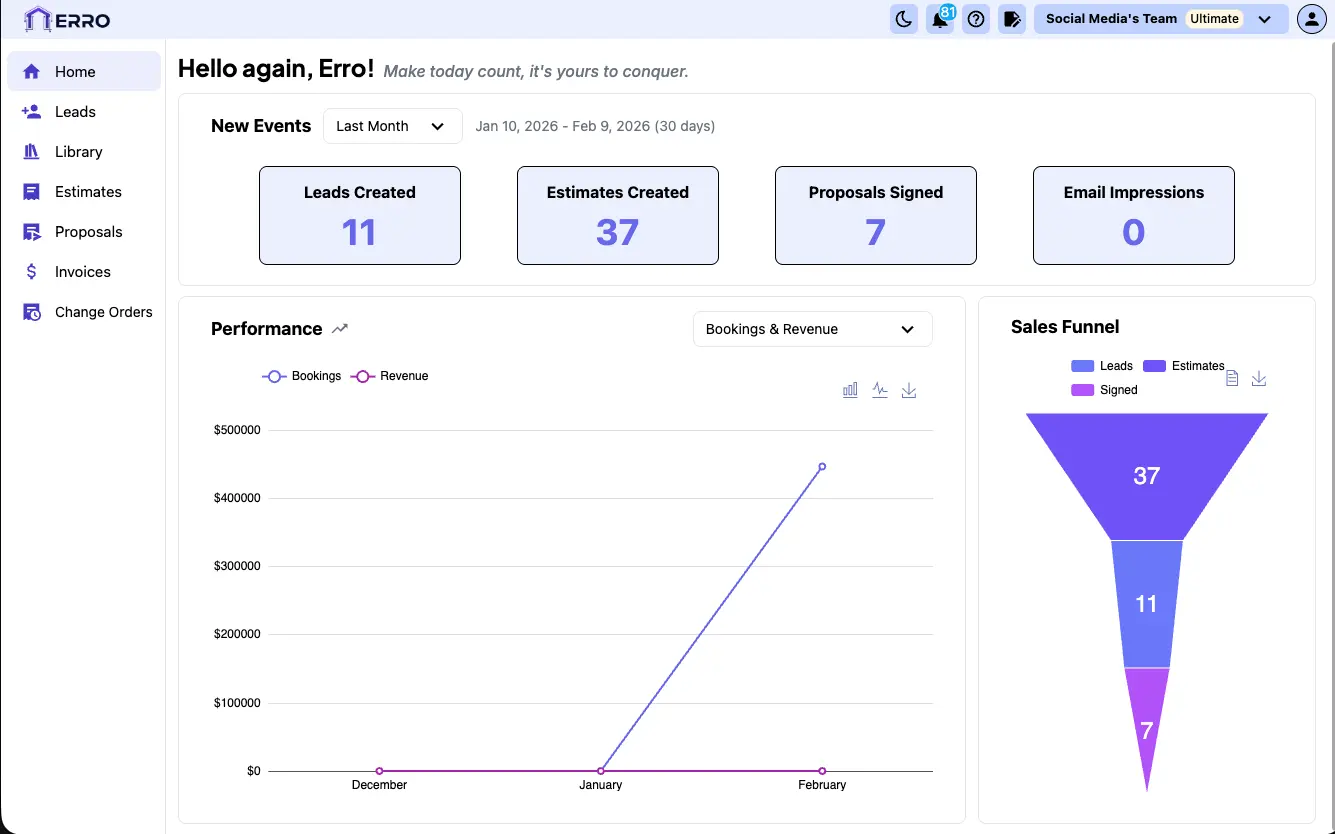
Task: Open the Invoices page from sidebar
Action: click(83, 271)
